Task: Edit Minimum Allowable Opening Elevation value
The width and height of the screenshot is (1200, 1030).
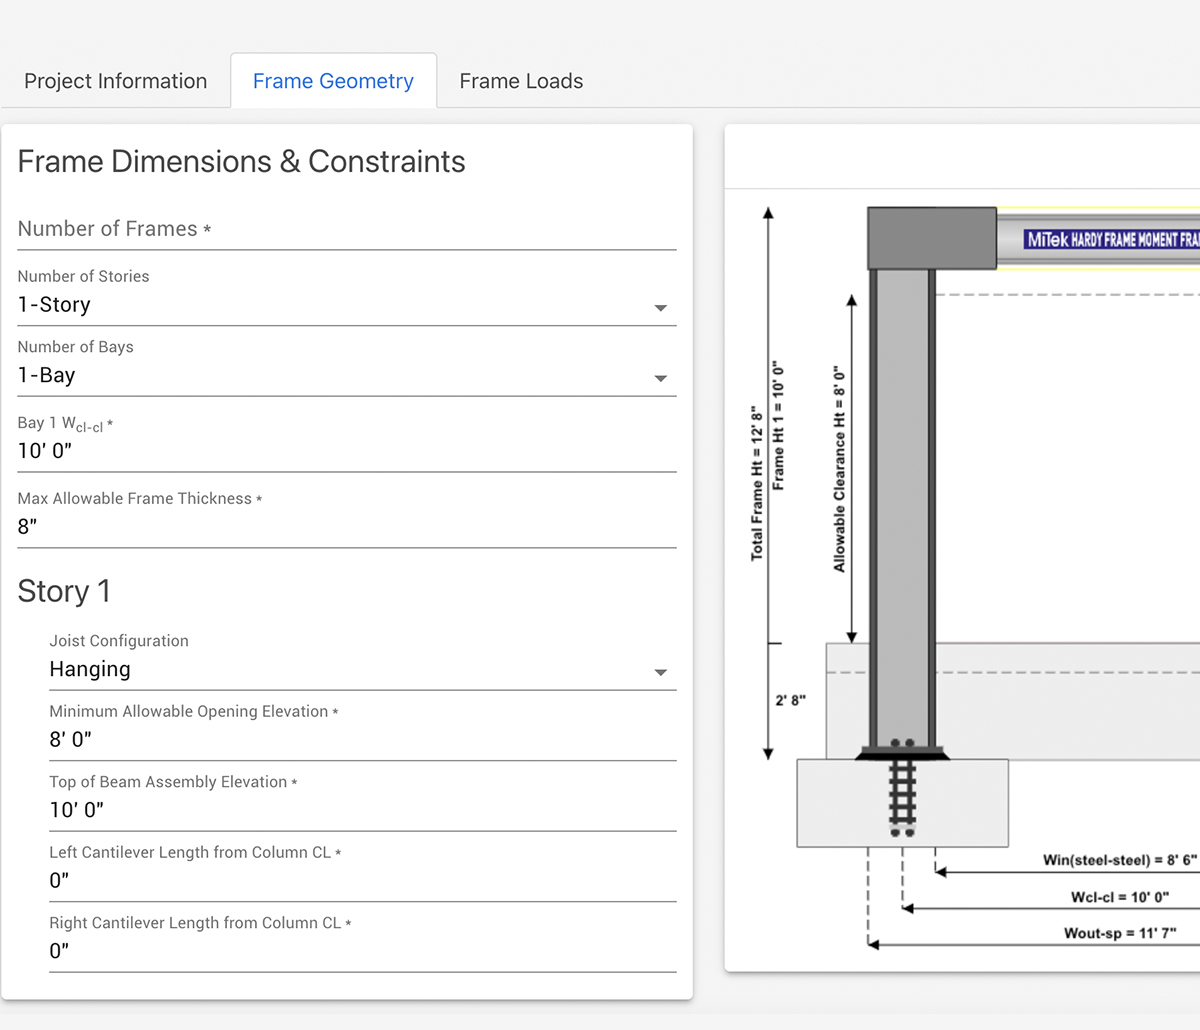Action: pyautogui.click(x=362, y=739)
